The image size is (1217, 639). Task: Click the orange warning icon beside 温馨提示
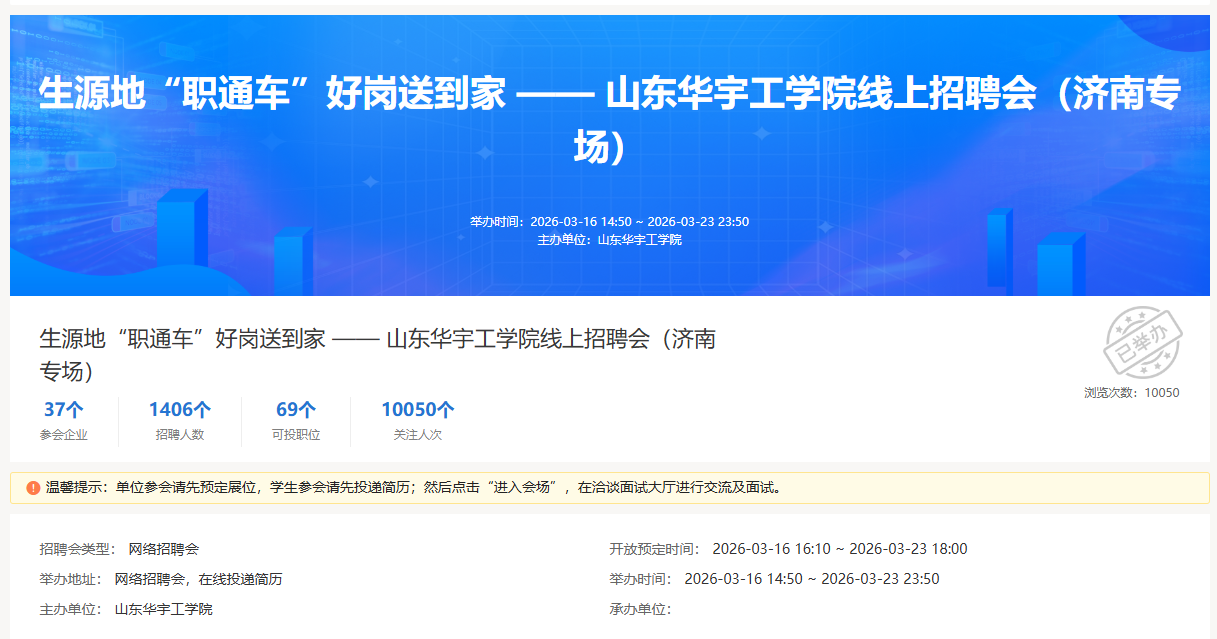pyautogui.click(x=33, y=488)
